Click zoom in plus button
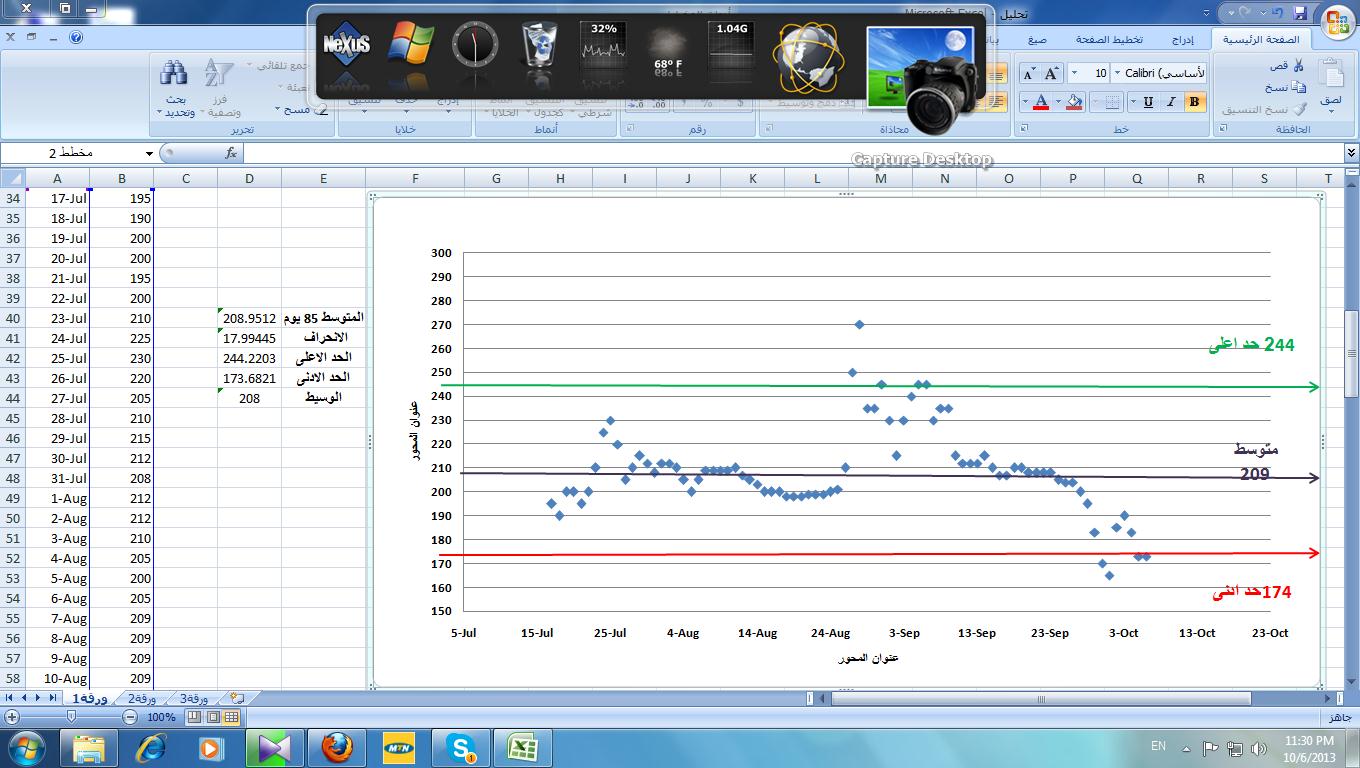This screenshot has height=768, width=1360. (x=12, y=717)
